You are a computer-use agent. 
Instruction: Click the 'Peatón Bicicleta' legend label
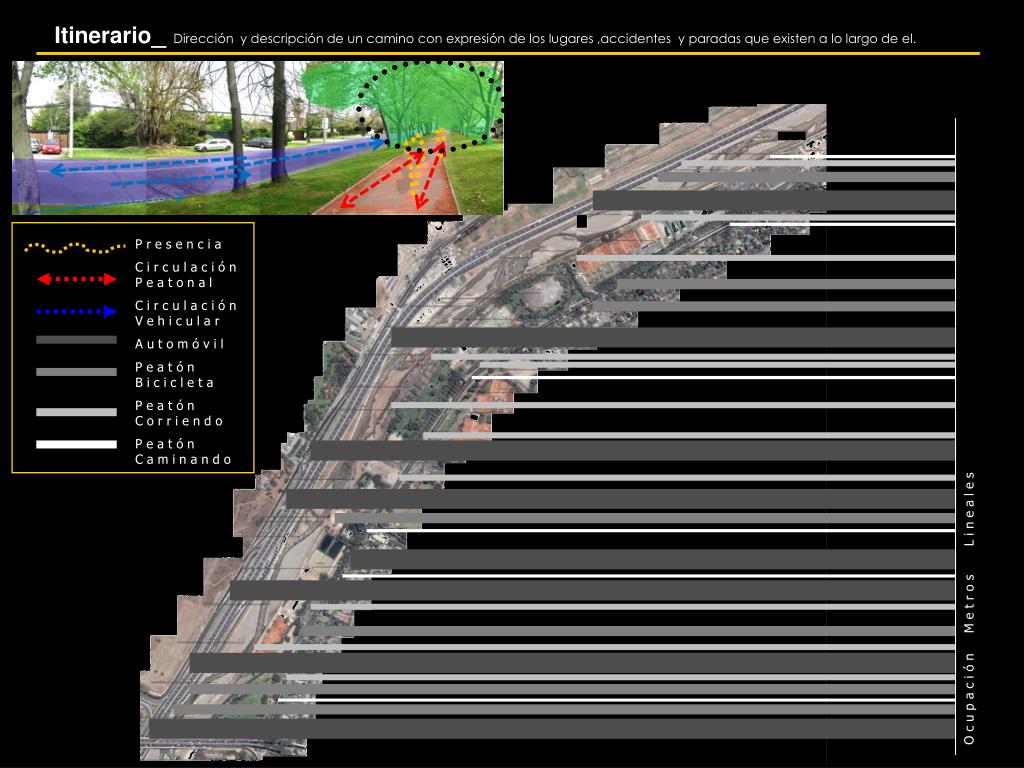[x=174, y=375]
